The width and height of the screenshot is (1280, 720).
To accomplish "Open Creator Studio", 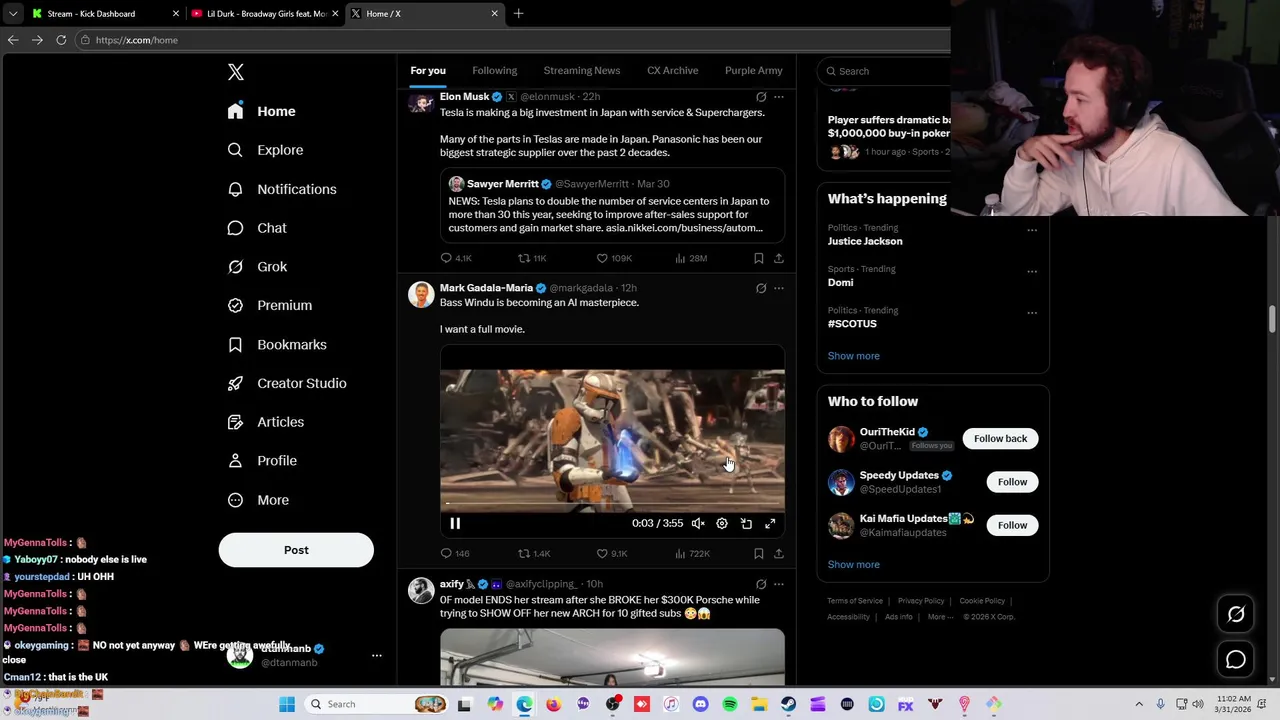I will 287,383.
